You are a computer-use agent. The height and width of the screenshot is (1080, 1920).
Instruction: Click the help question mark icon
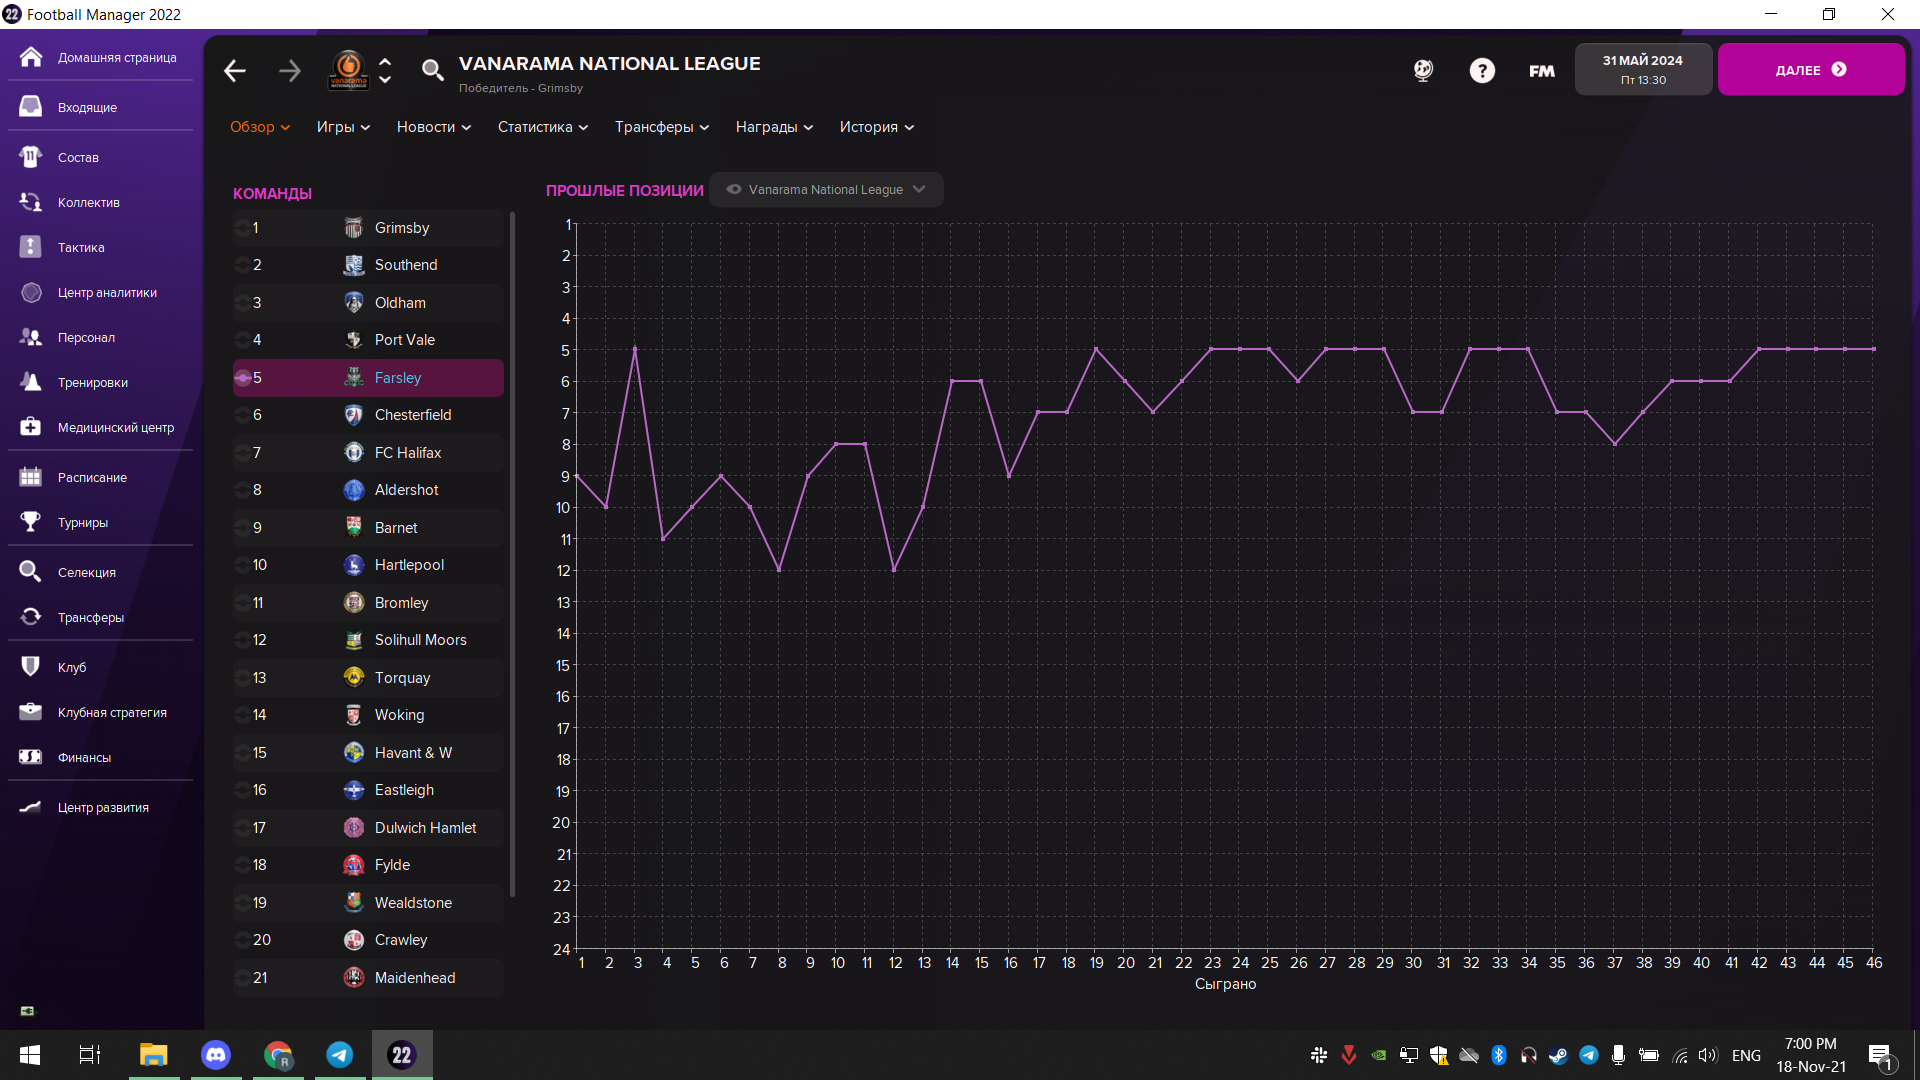pos(1482,70)
